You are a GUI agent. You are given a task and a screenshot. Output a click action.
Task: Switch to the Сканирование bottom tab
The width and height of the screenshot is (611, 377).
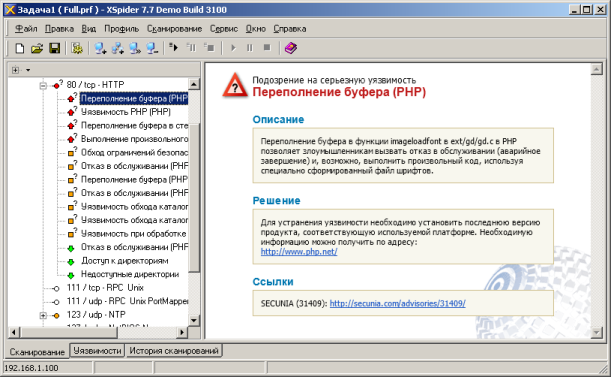[x=37, y=352]
